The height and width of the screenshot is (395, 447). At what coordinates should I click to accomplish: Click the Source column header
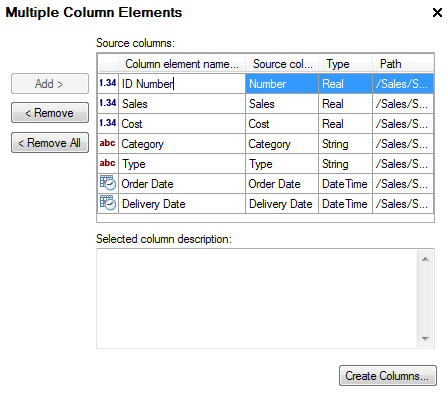pos(282,64)
